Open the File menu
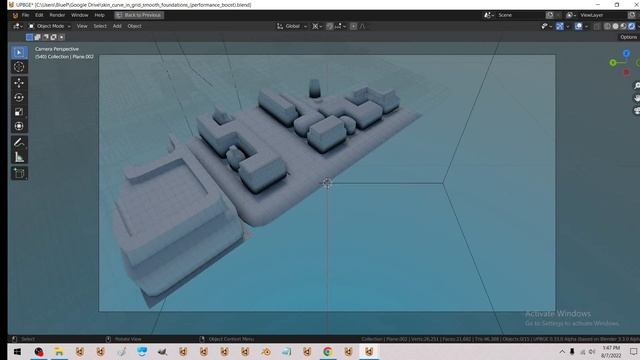Viewport: 640px width, 360px height. [25, 15]
